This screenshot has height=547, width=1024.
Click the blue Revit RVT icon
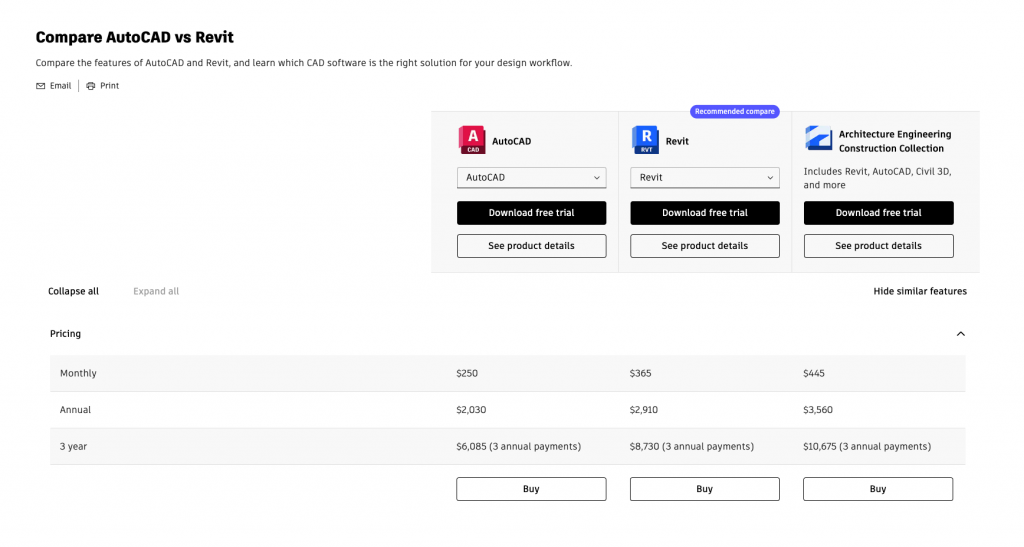click(x=645, y=140)
